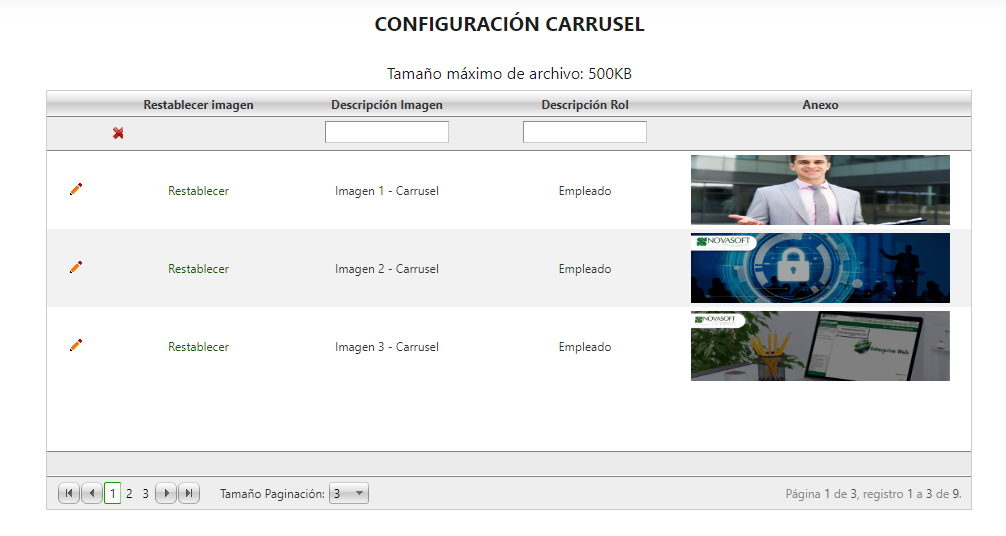The height and width of the screenshot is (536, 1006).
Task: Focus the Descripción Rol filter field
Action: pos(584,132)
